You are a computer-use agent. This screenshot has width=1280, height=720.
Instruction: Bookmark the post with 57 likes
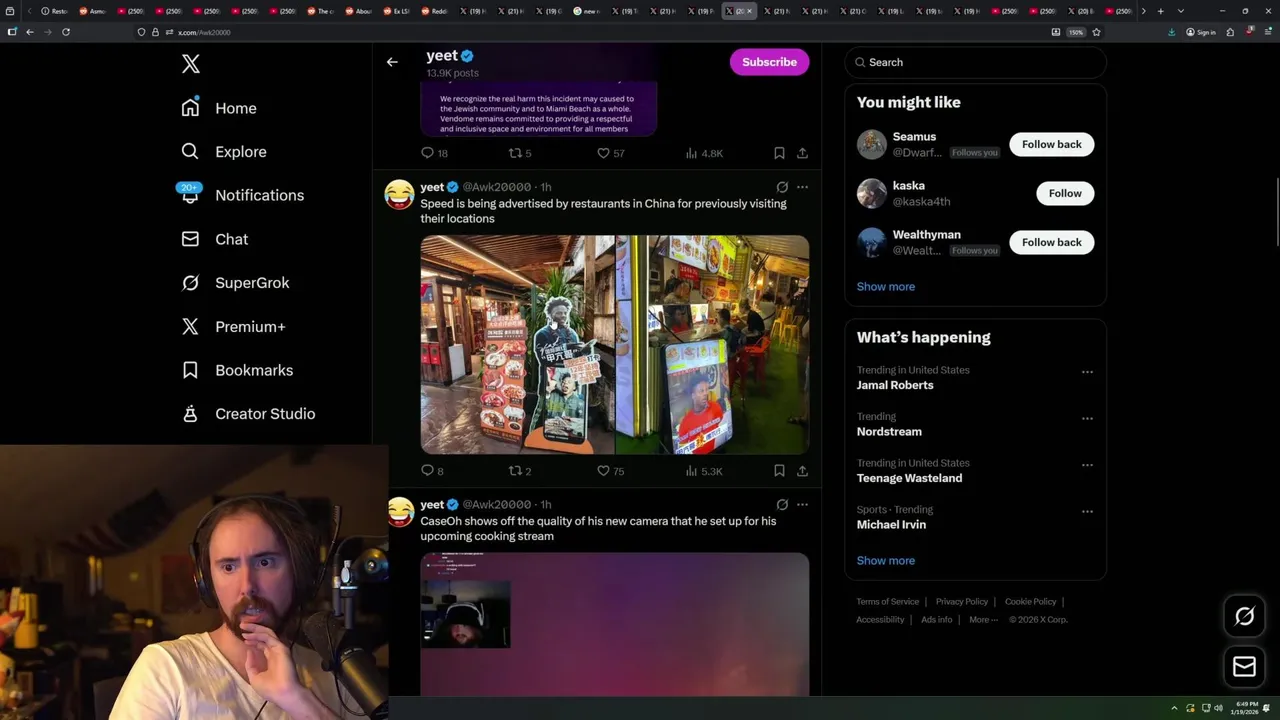click(779, 153)
